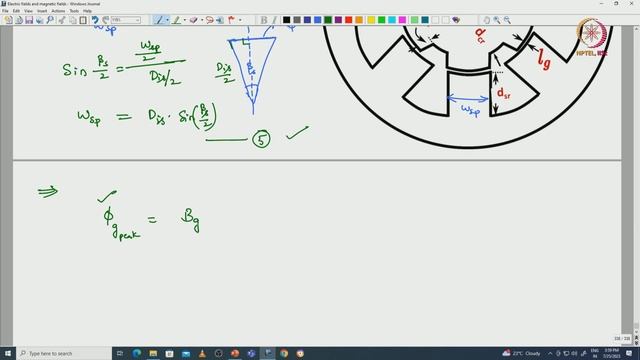640x360 pixels.
Task: Expand the Flag color options arrow
Action: 240,20
